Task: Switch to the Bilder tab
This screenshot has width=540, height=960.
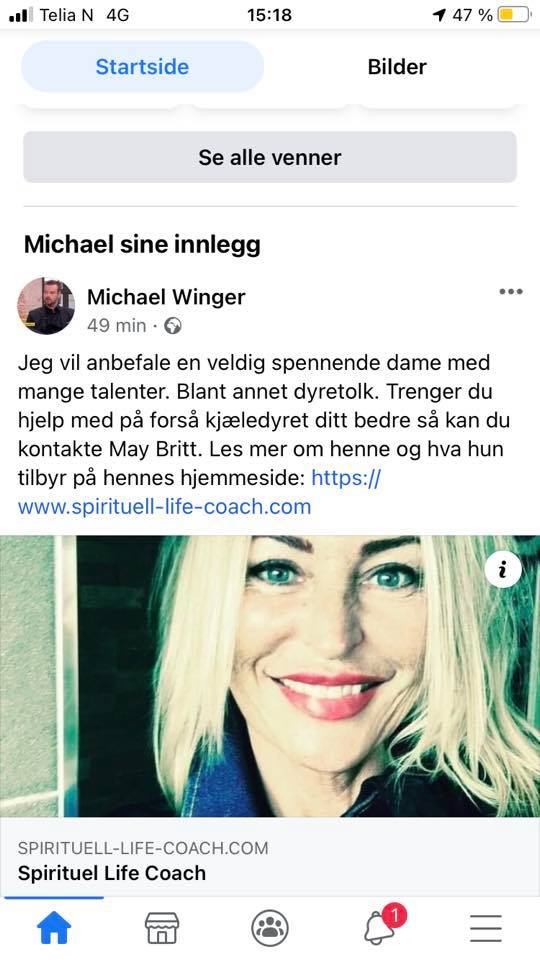Action: tap(397, 67)
